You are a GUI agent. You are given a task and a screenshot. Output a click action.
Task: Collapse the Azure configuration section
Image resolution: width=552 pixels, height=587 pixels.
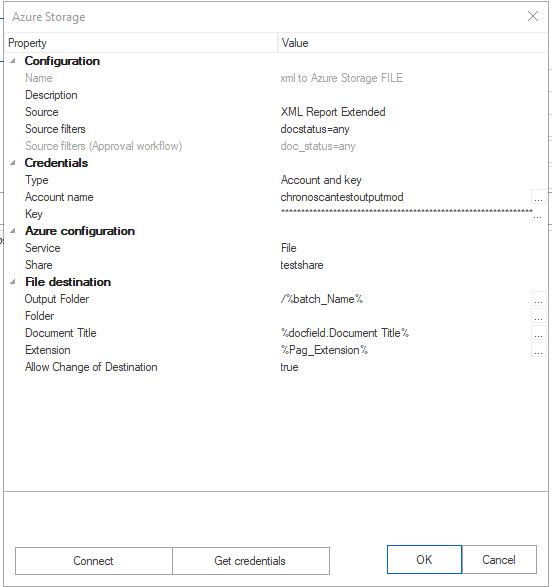[13, 231]
